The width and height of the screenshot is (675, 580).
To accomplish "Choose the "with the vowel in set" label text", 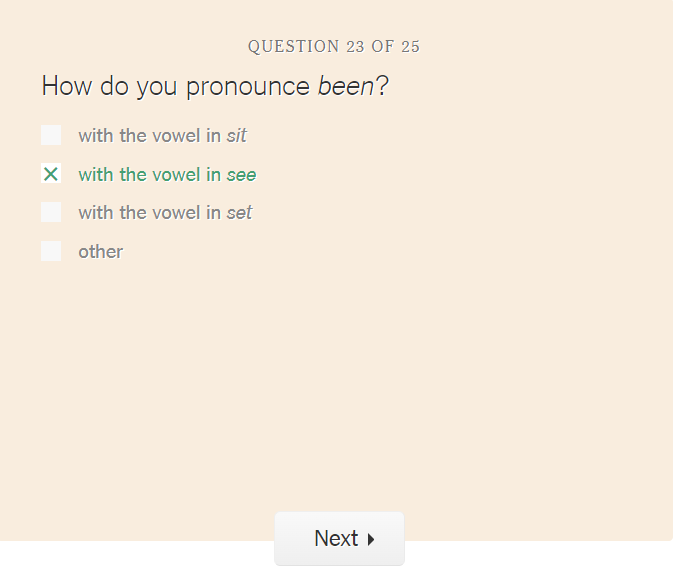I will (x=165, y=212).
